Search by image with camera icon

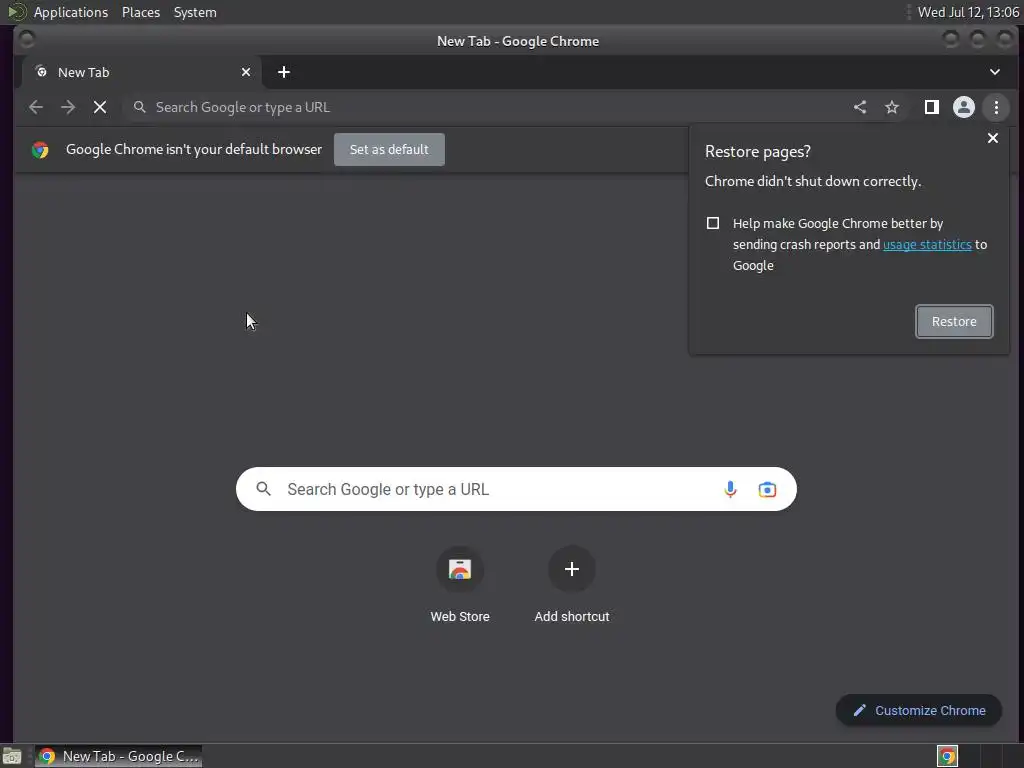767,489
